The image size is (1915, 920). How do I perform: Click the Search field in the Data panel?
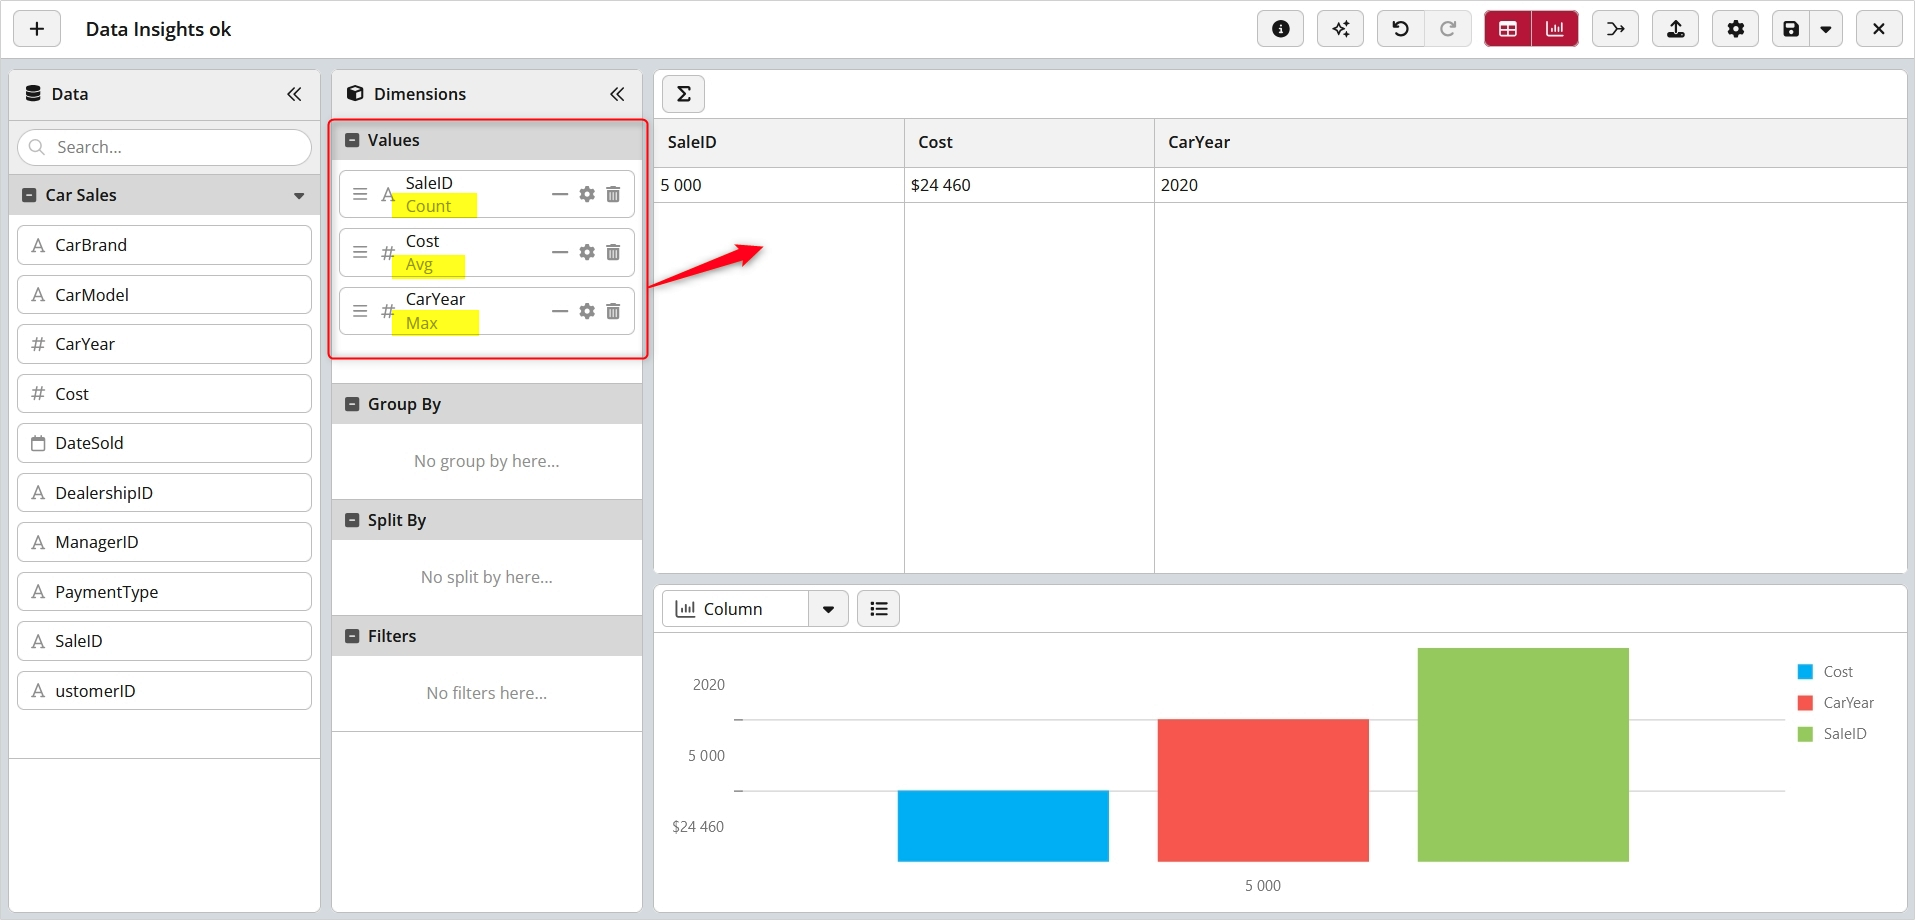(164, 147)
